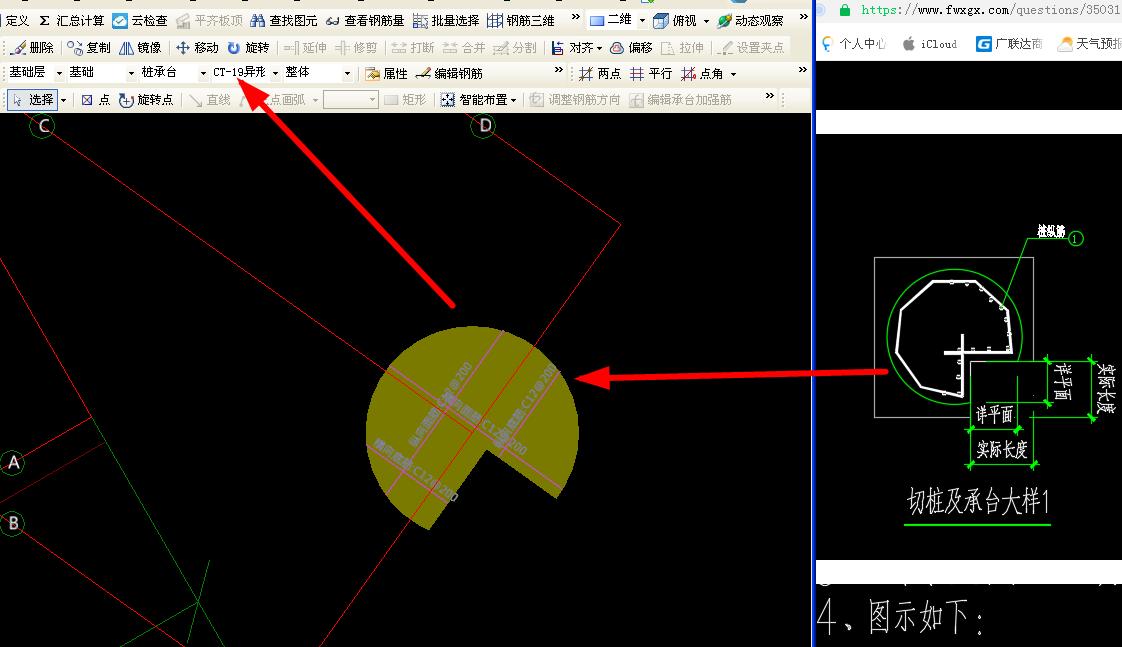Viewport: 1122px width, 647px height.
Task: Select 平行 parallel axis tool
Action: click(x=651, y=73)
